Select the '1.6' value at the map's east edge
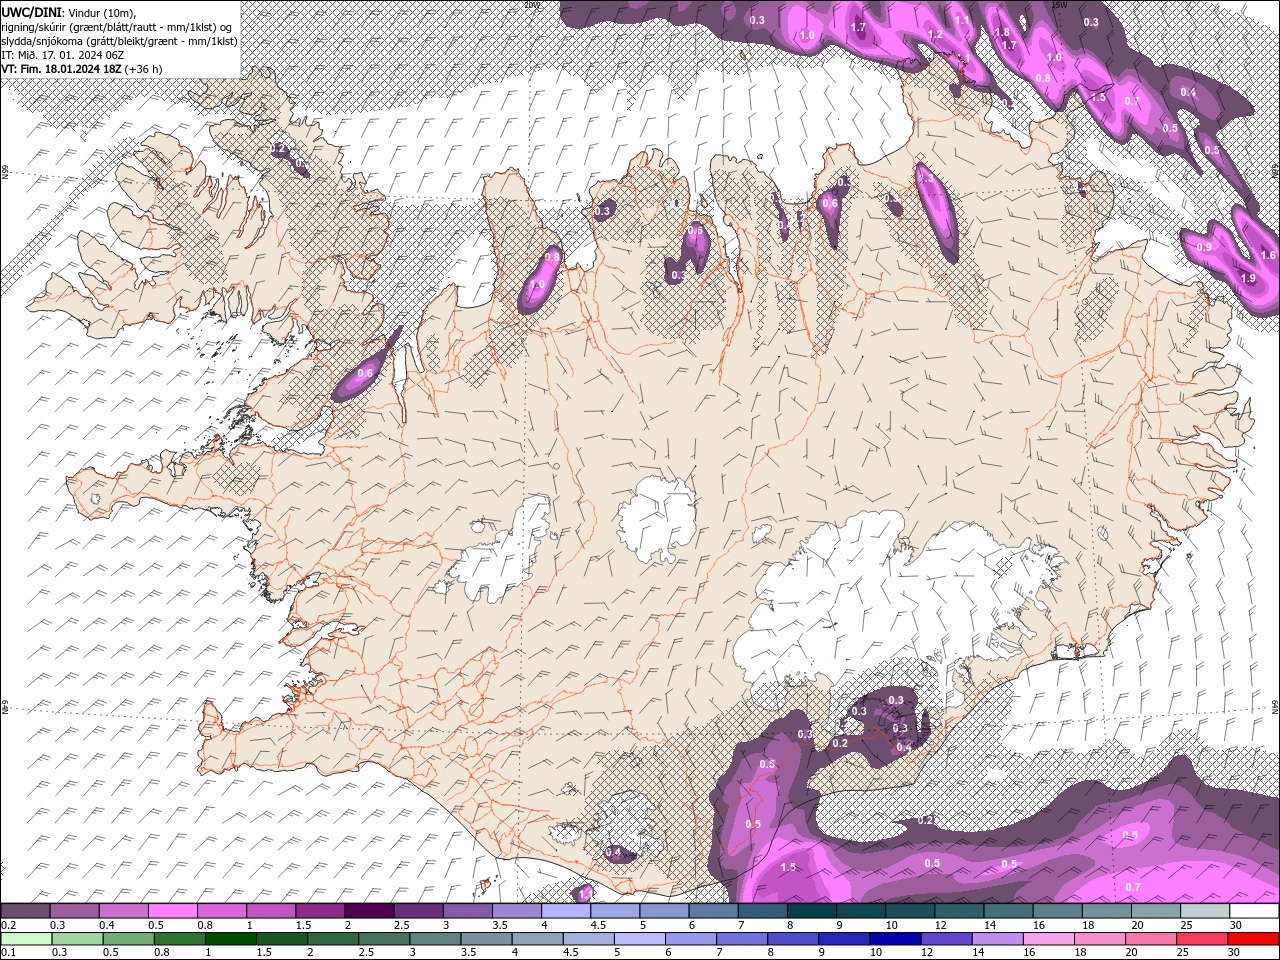Image resolution: width=1280 pixels, height=960 pixels. tap(1268, 255)
